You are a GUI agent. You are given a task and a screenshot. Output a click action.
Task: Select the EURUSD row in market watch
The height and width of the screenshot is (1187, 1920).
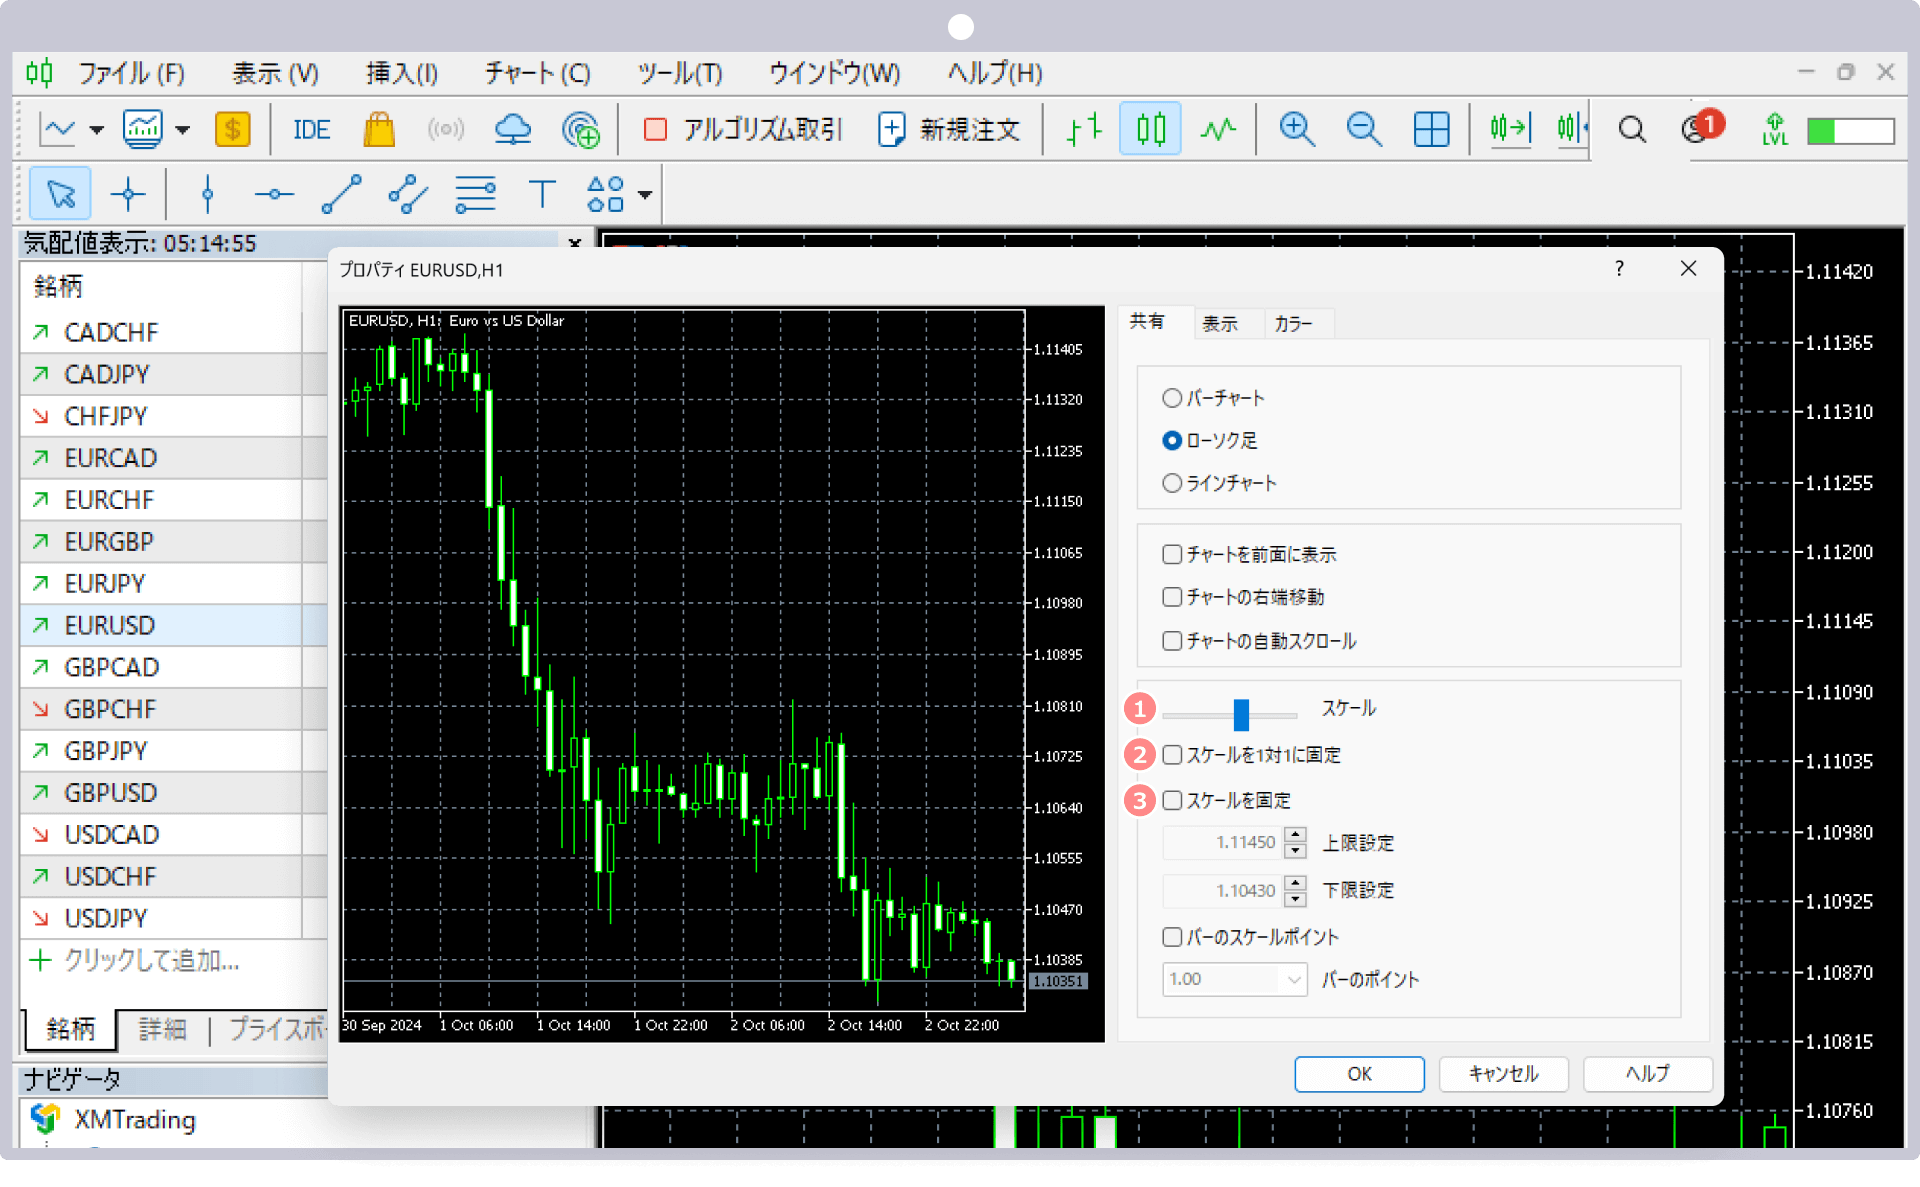point(174,625)
